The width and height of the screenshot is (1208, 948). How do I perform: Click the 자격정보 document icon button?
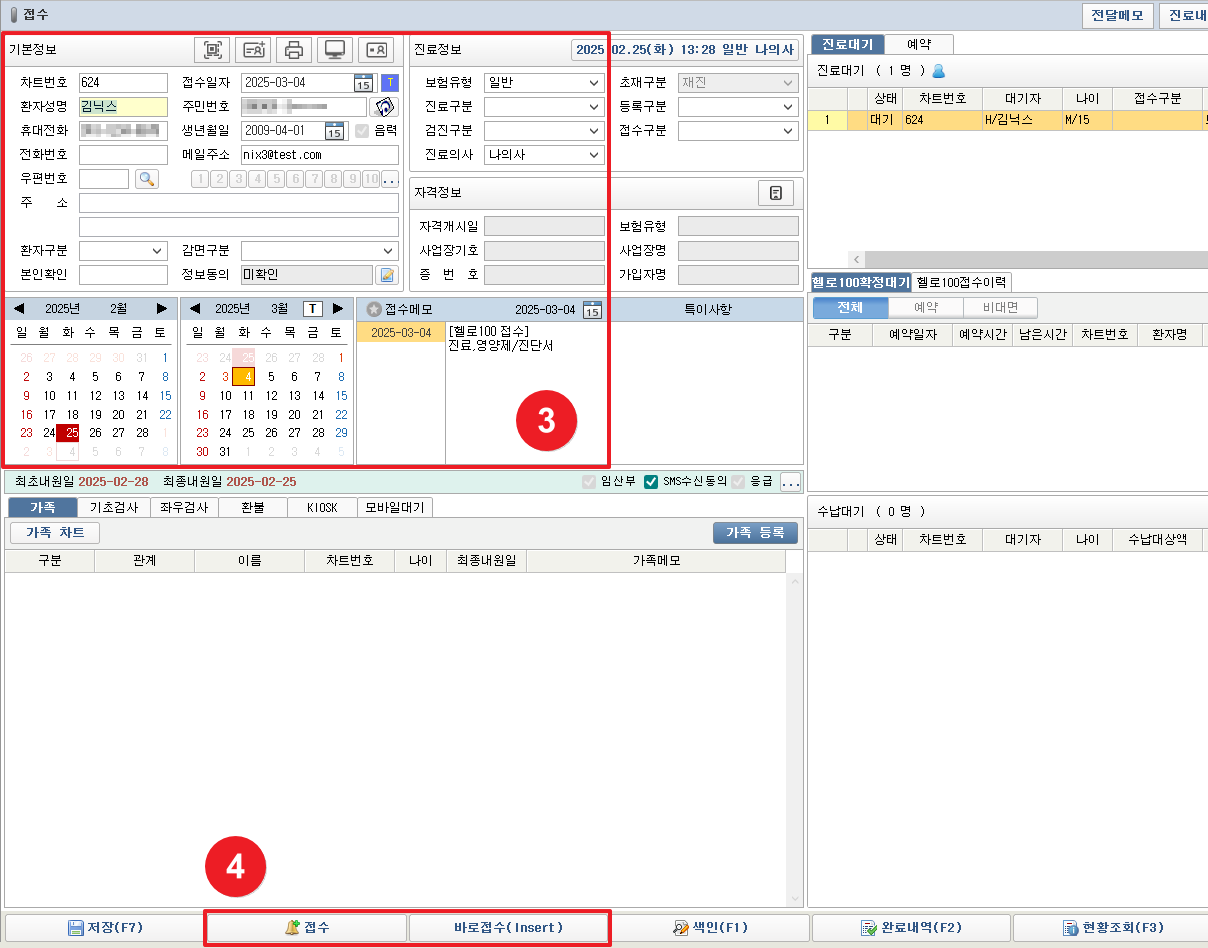click(775, 193)
